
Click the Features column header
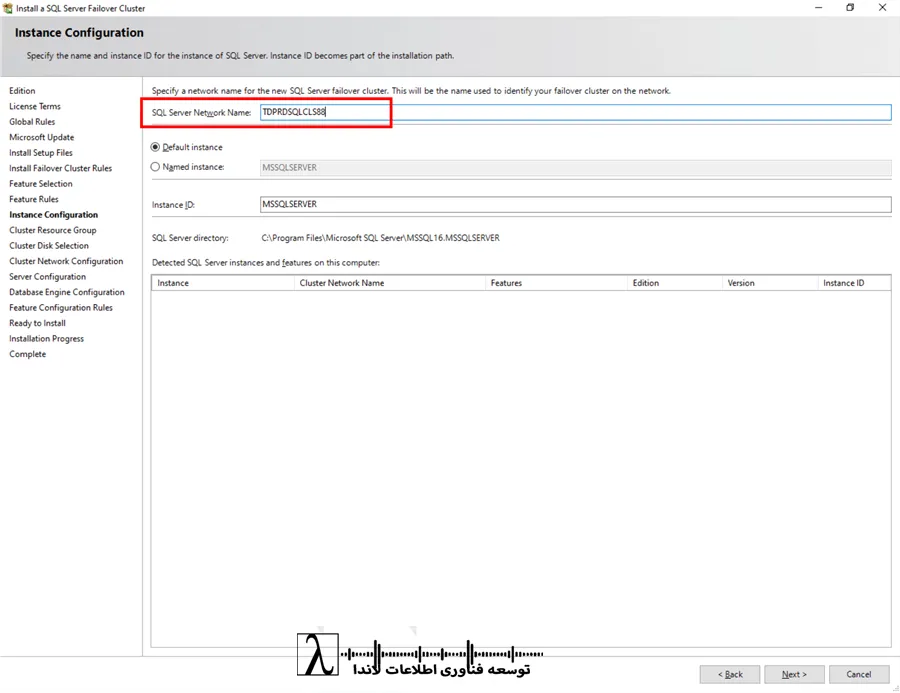click(x=556, y=283)
